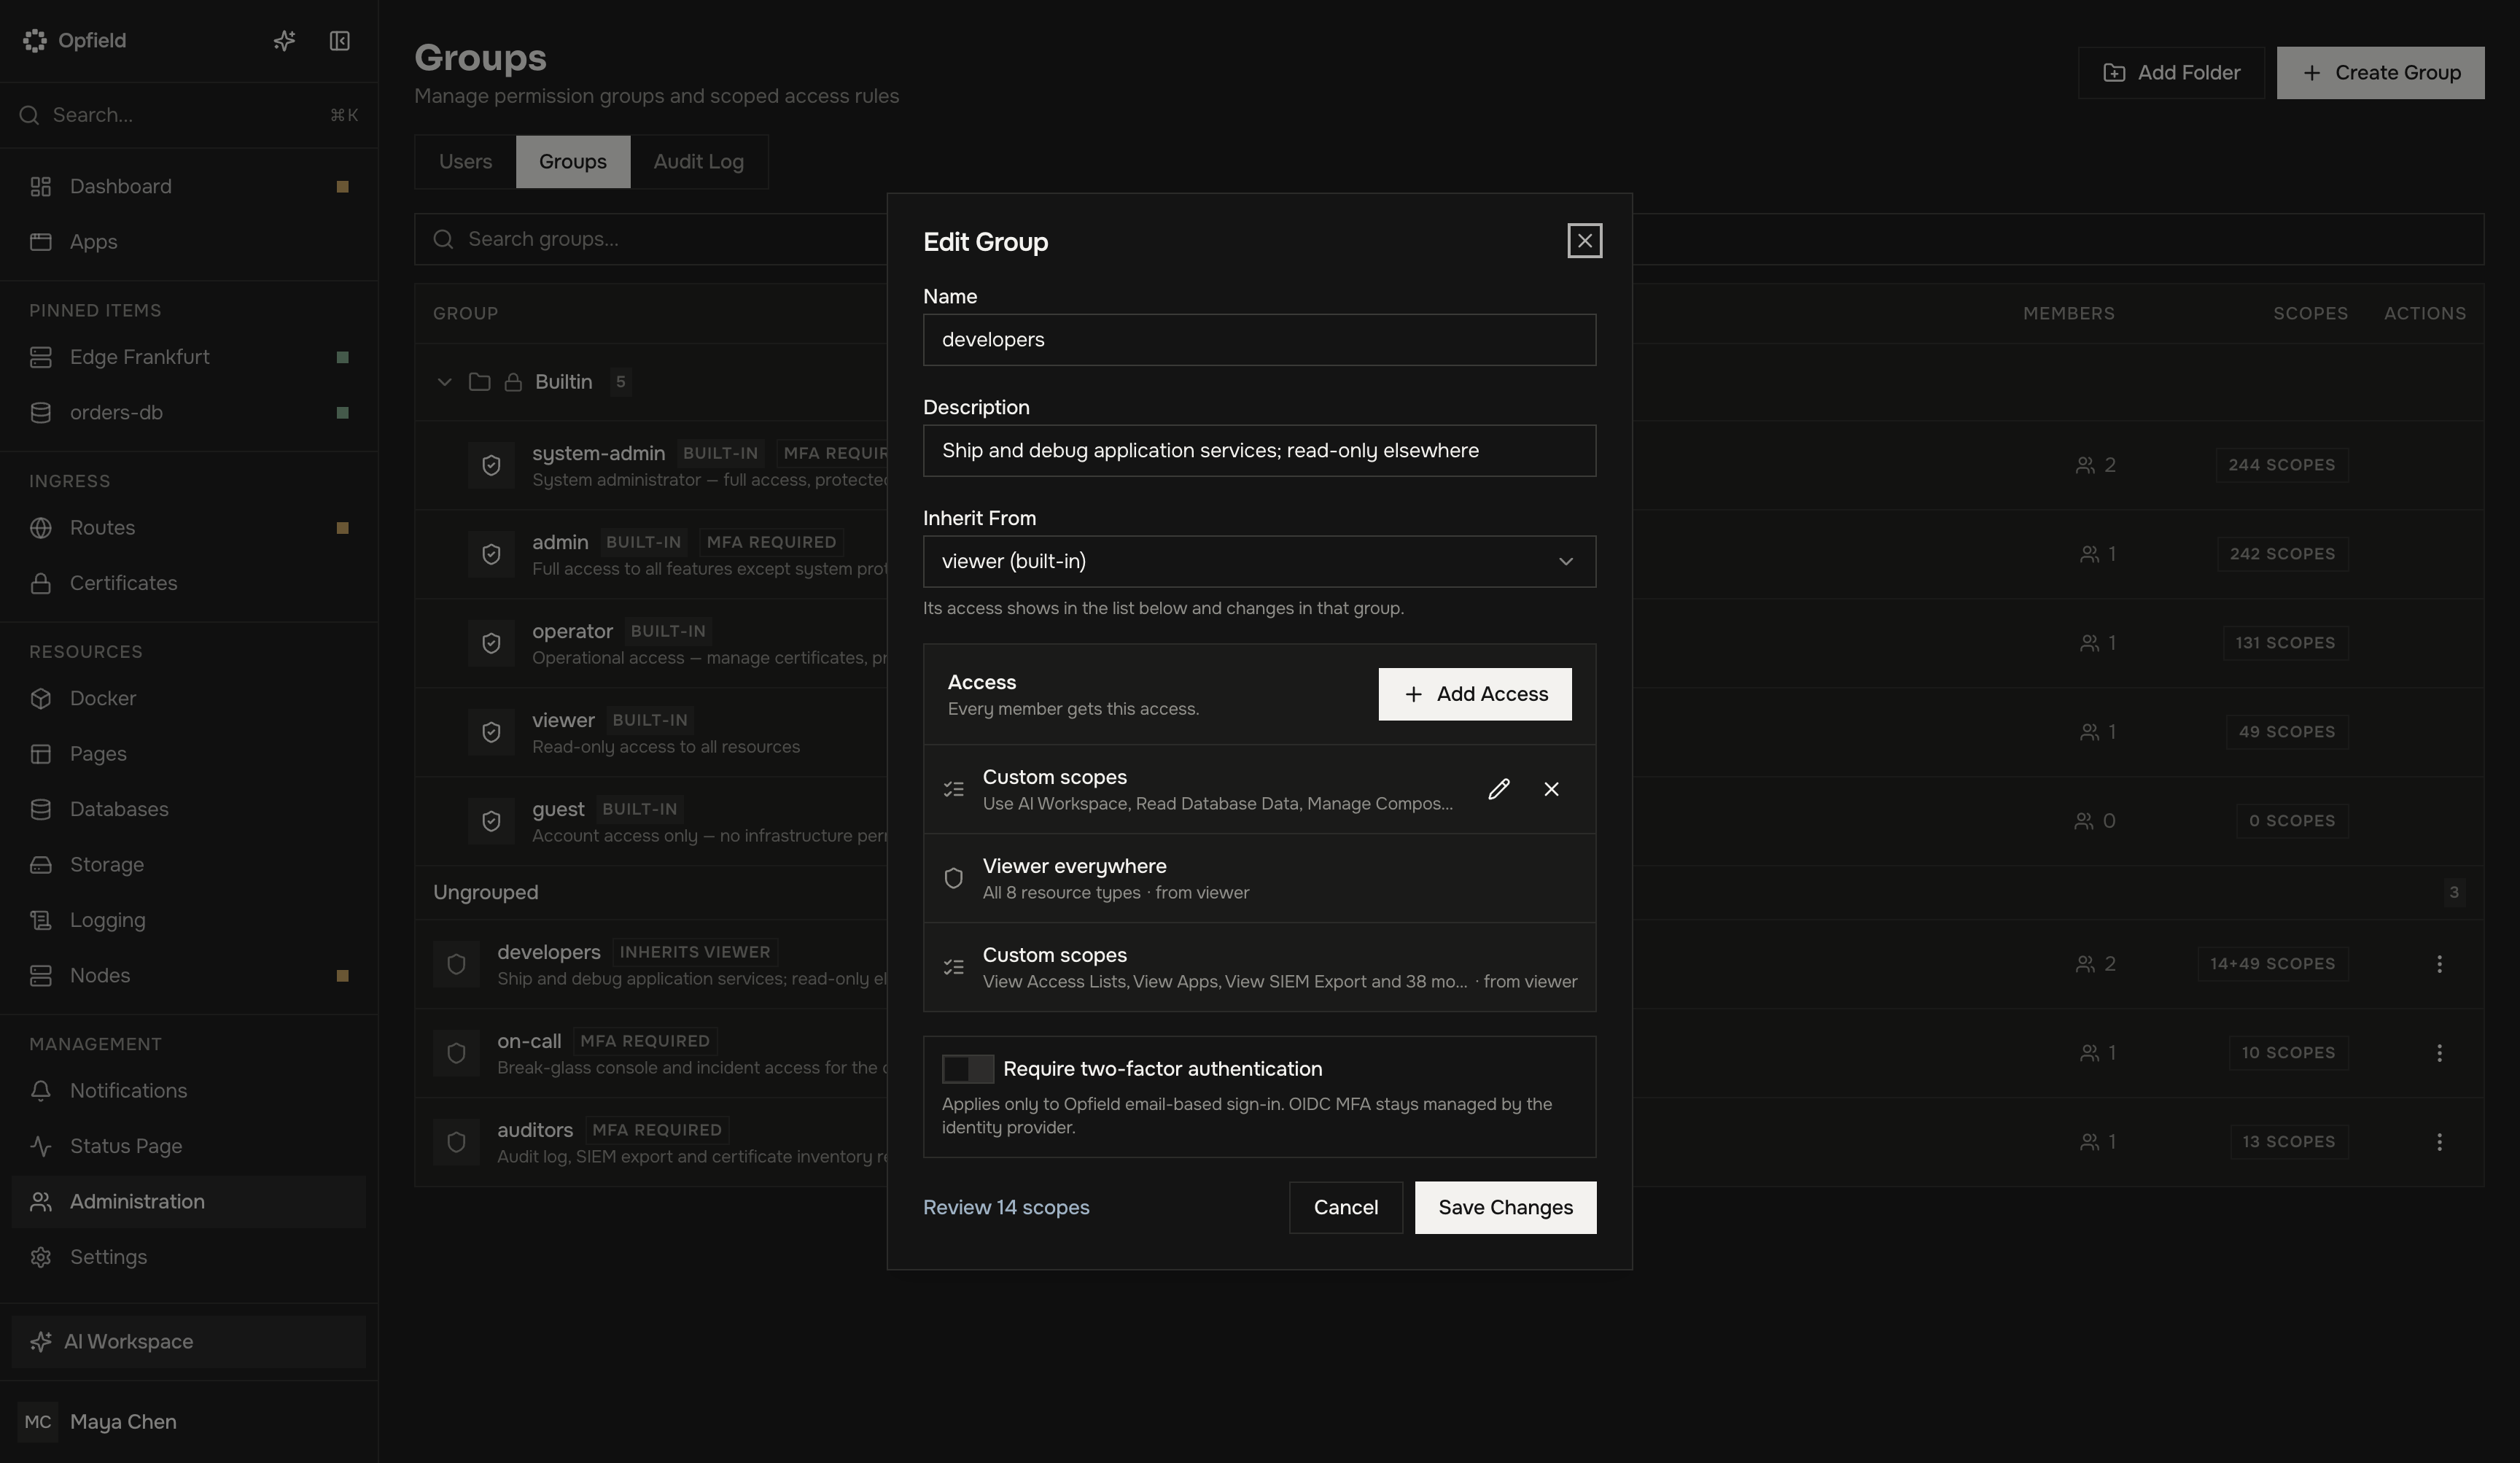This screenshot has width=2520, height=1463.
Task: Click the operator group name
Action: tap(572, 631)
